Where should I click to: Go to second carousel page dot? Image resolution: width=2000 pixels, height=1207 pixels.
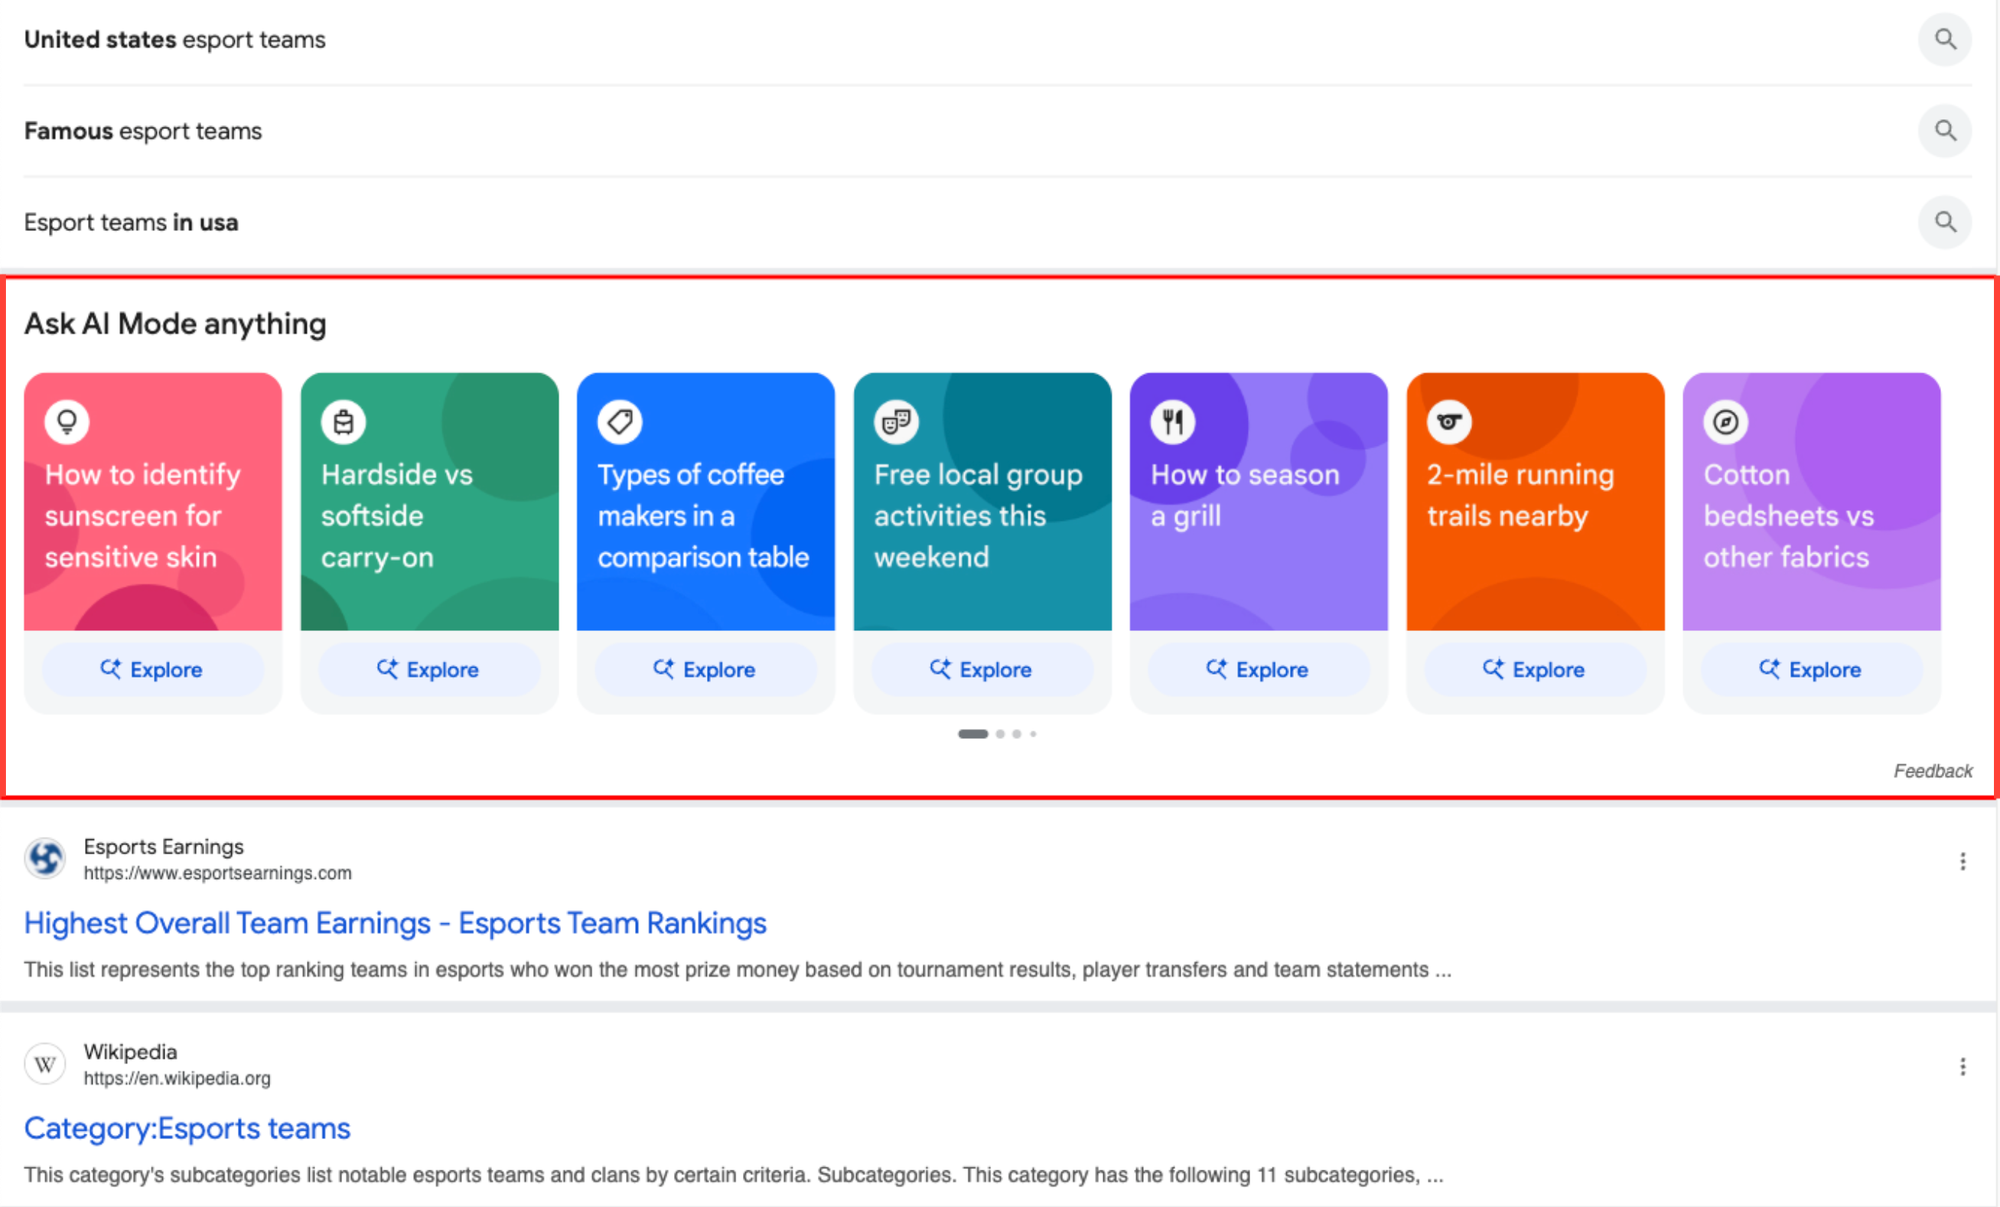pos(1000,734)
